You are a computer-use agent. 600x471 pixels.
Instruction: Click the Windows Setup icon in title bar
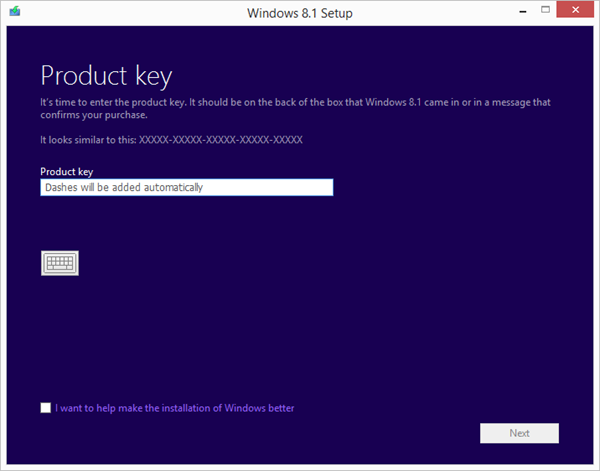click(13, 13)
